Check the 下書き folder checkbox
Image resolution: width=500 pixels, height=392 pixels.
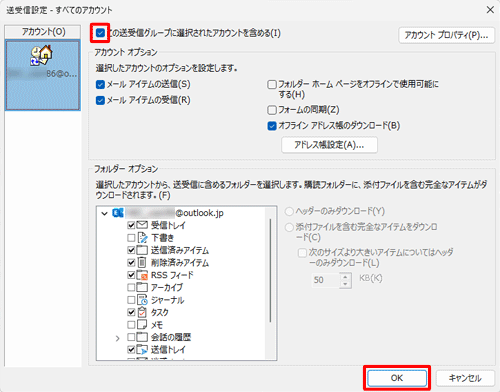click(131, 238)
